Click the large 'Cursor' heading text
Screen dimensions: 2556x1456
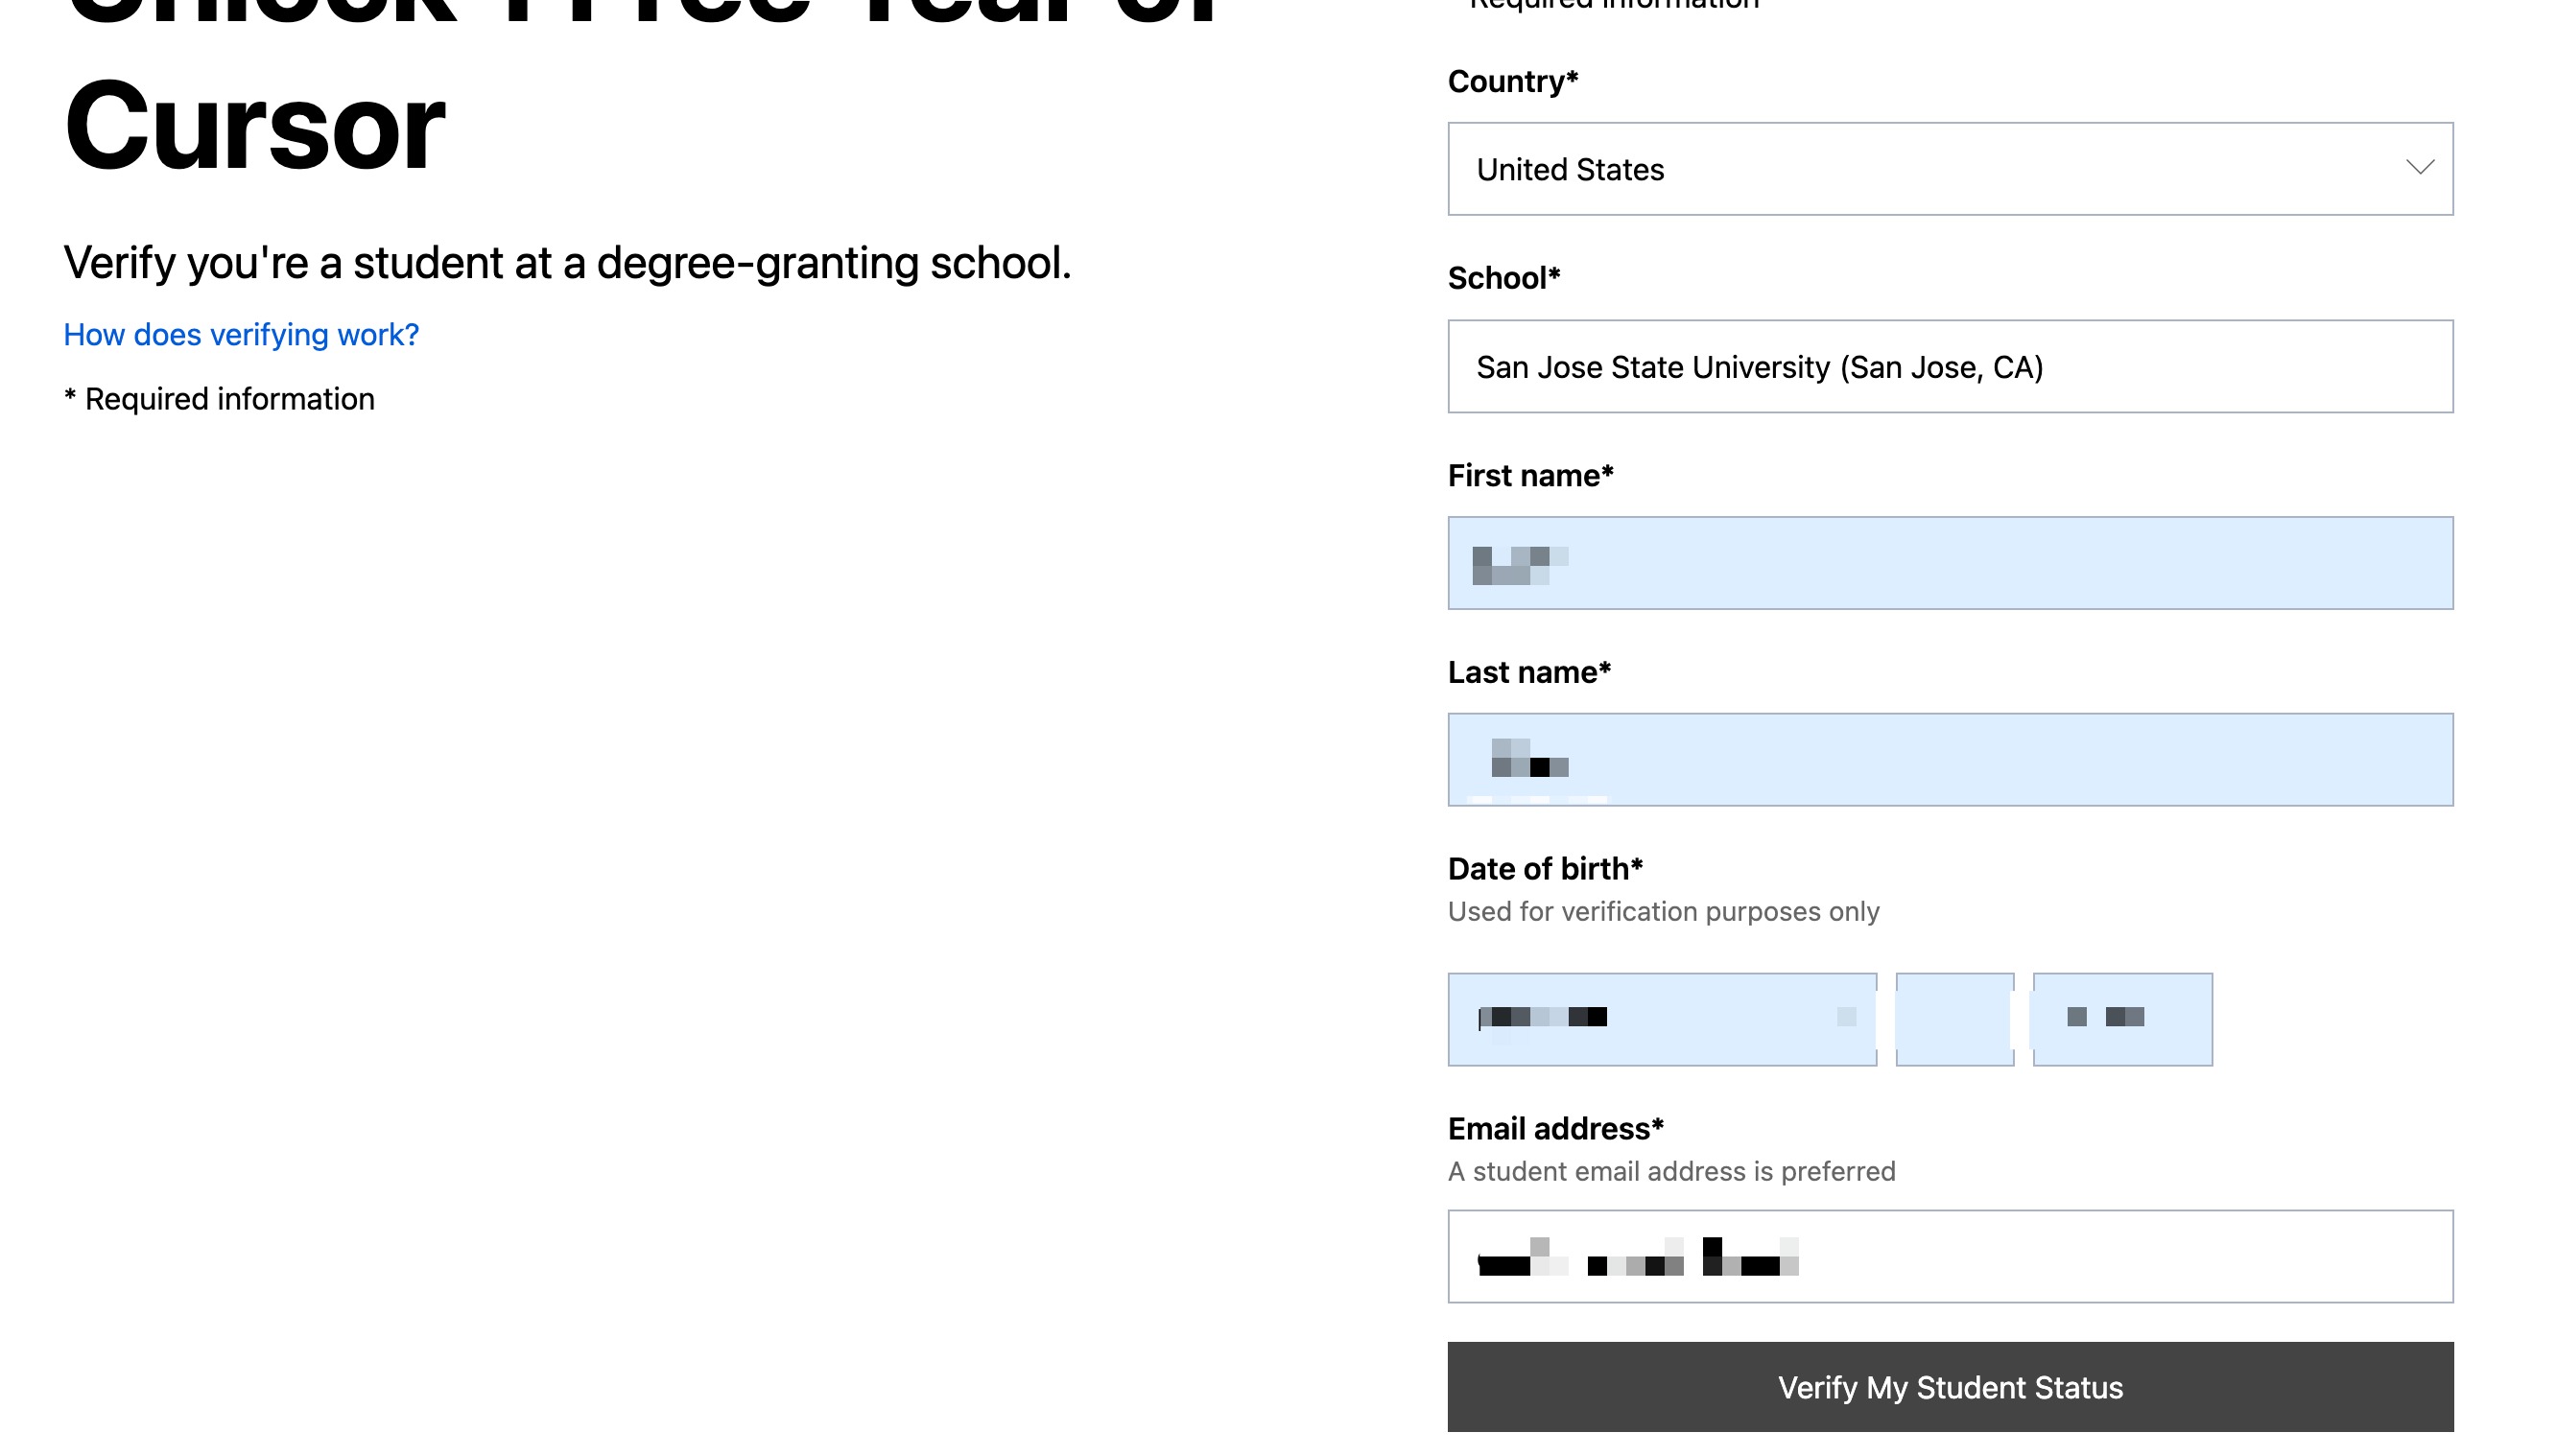255,128
